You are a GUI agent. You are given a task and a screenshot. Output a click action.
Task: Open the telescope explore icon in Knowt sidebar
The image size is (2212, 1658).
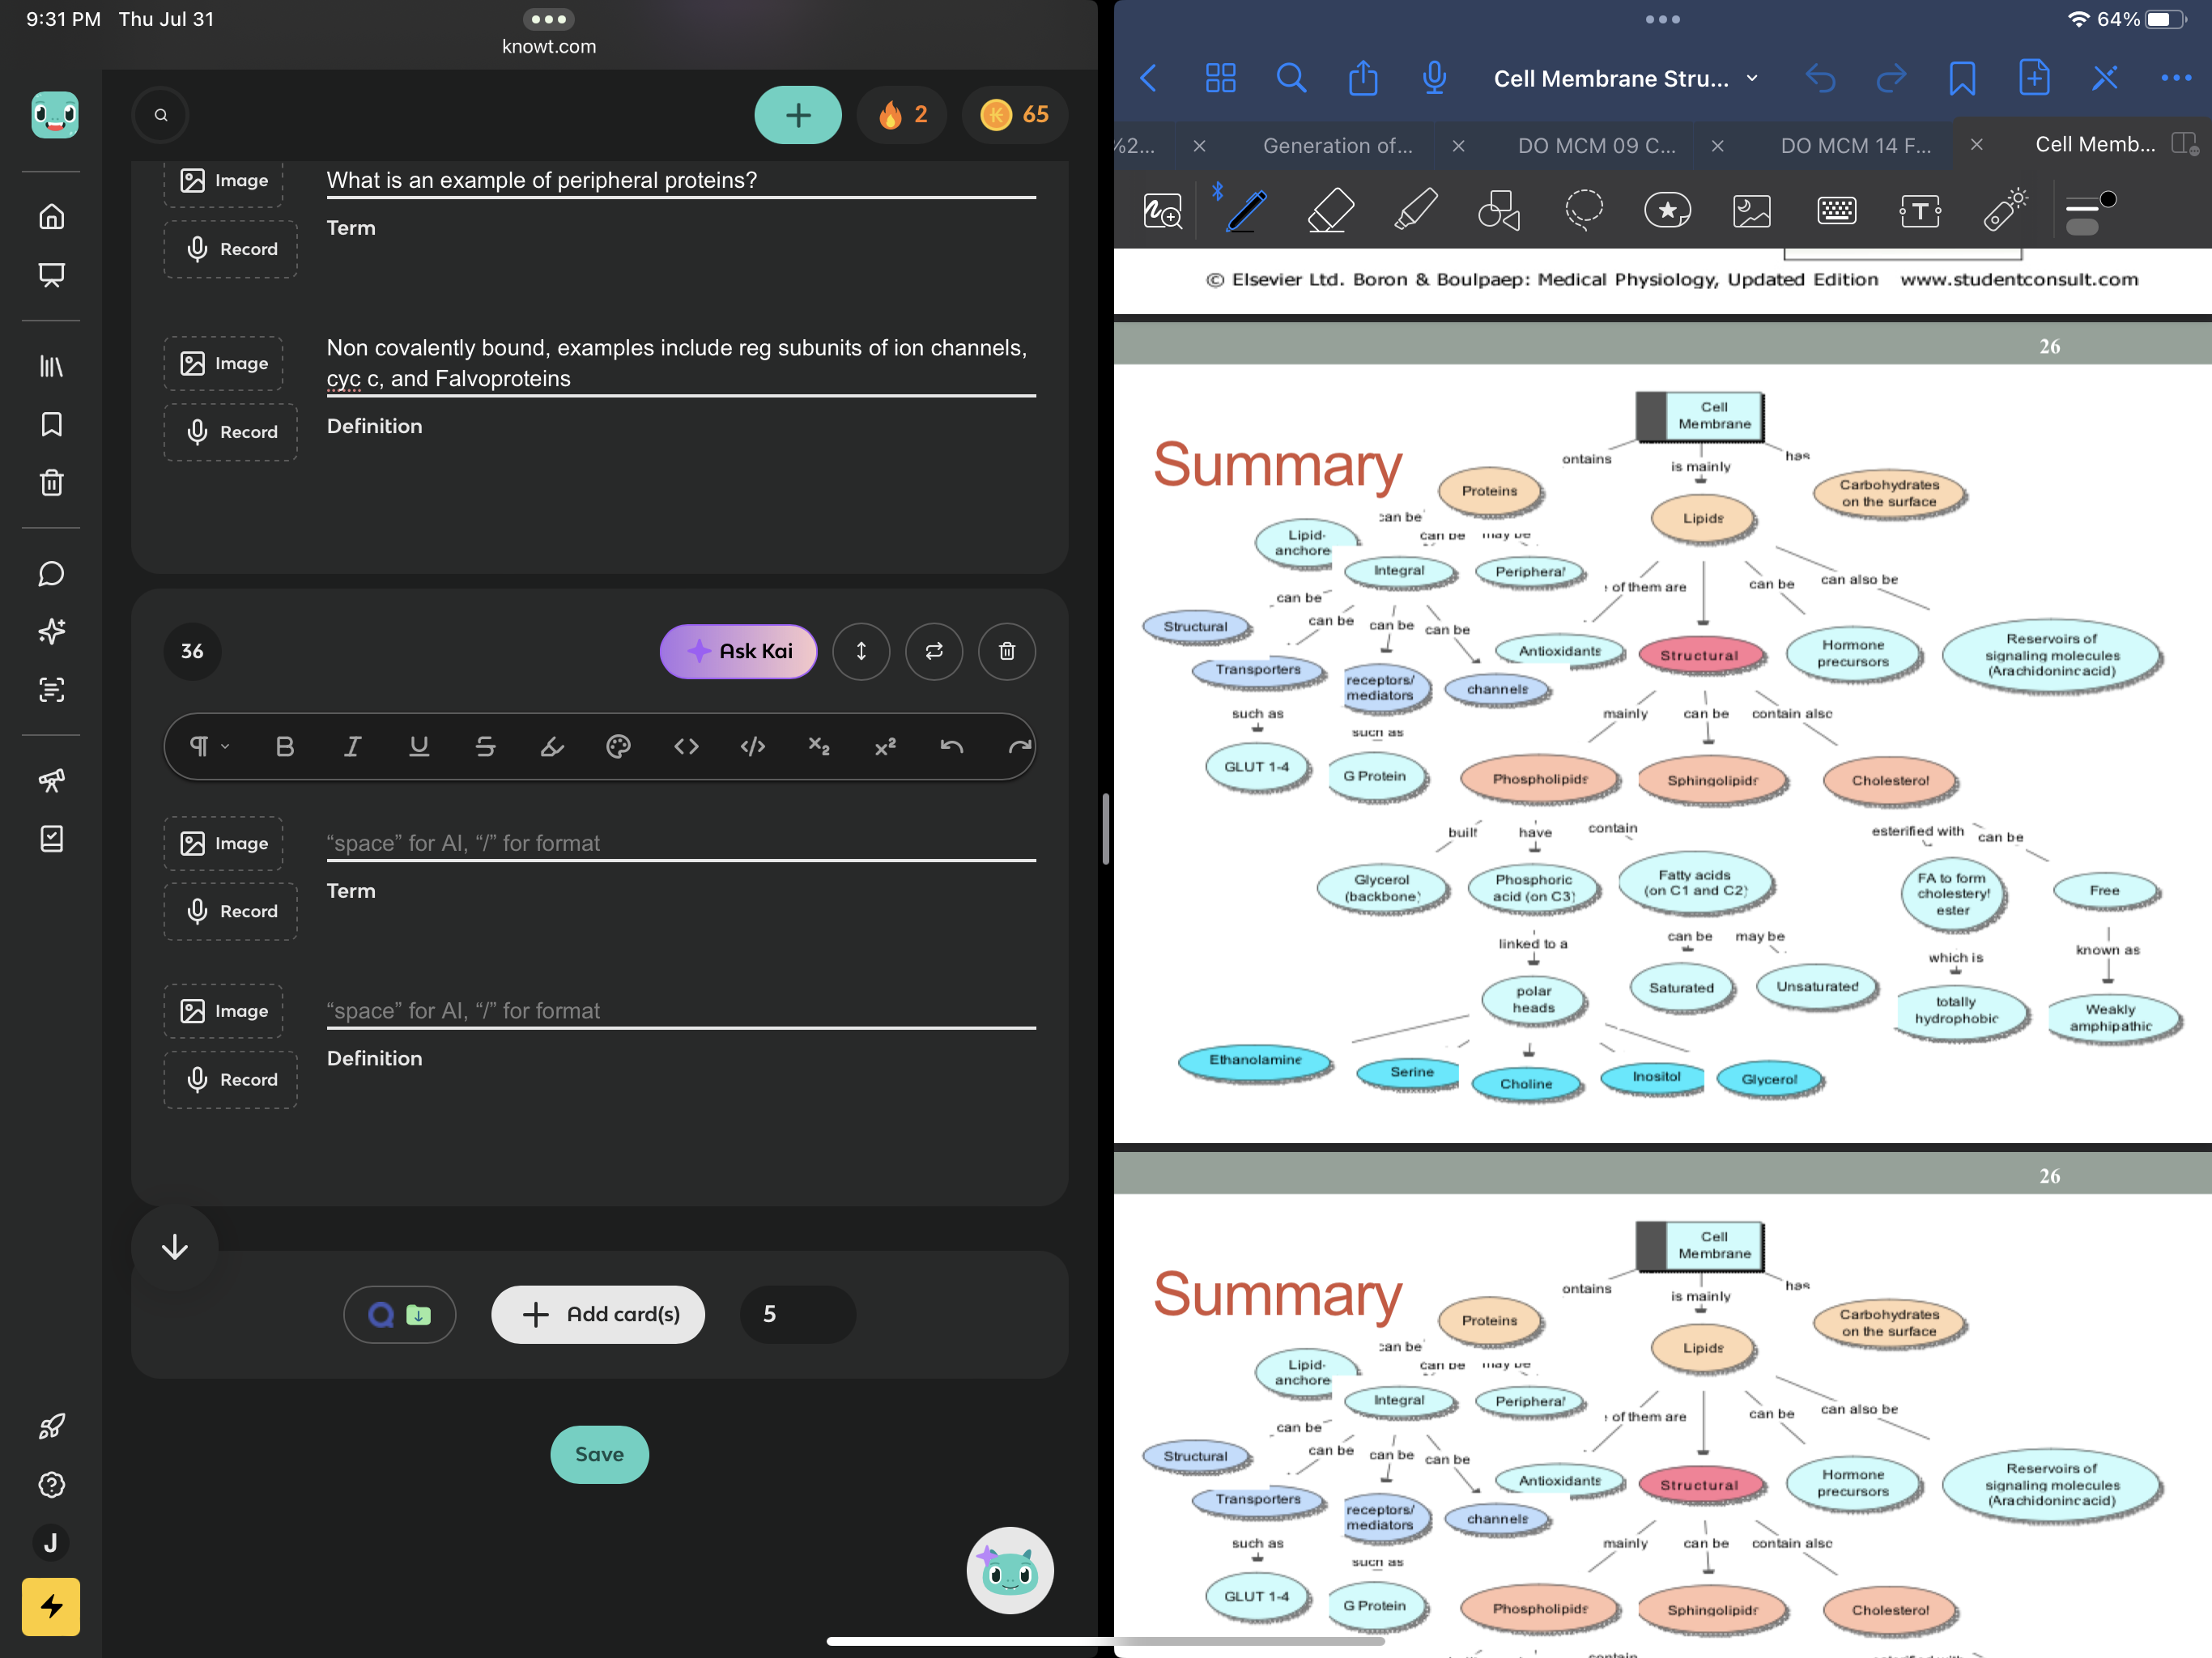click(x=51, y=780)
